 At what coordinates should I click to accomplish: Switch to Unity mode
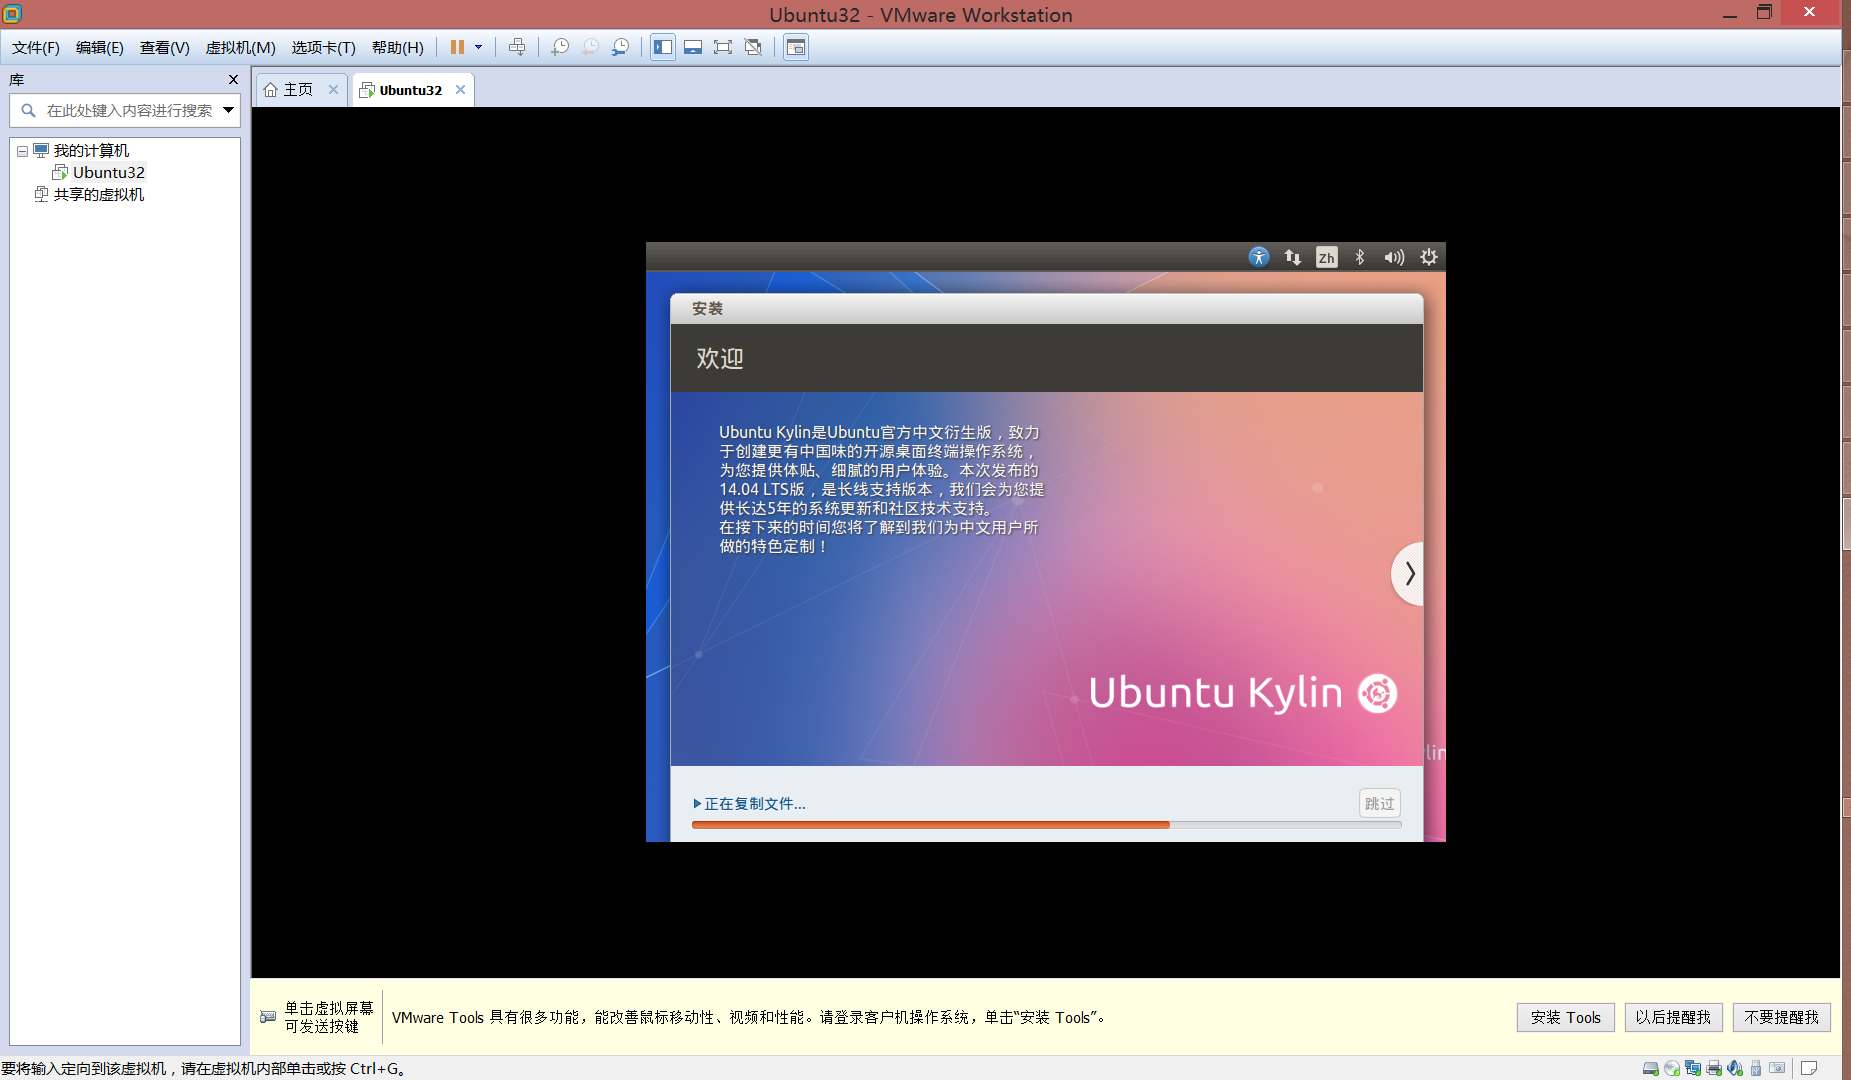point(753,47)
